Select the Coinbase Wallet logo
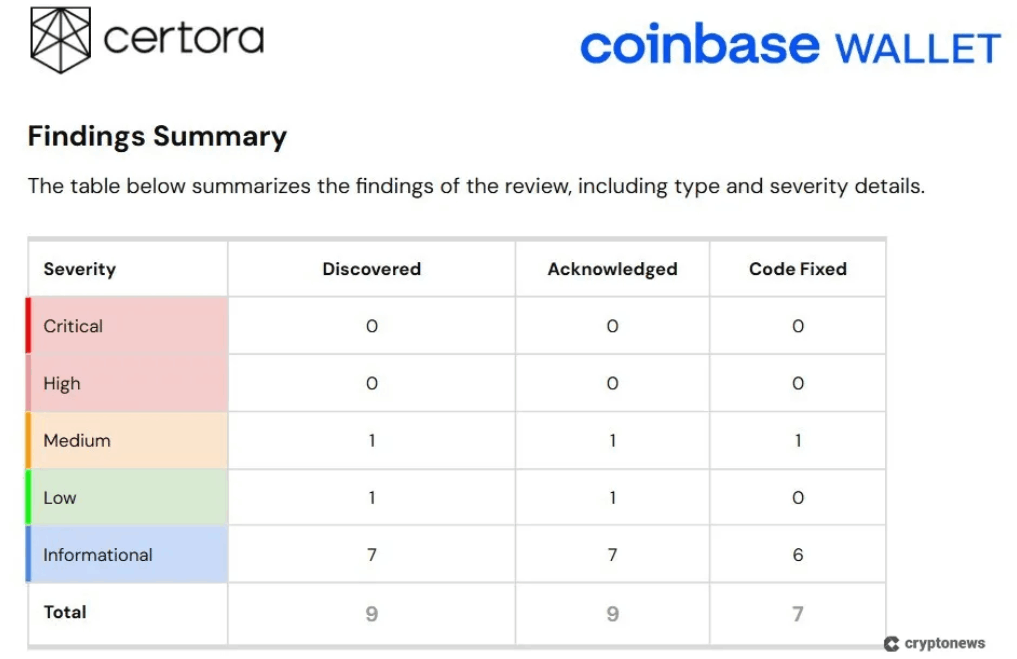Screen dimensions: 1017x659 [x=789, y=42]
